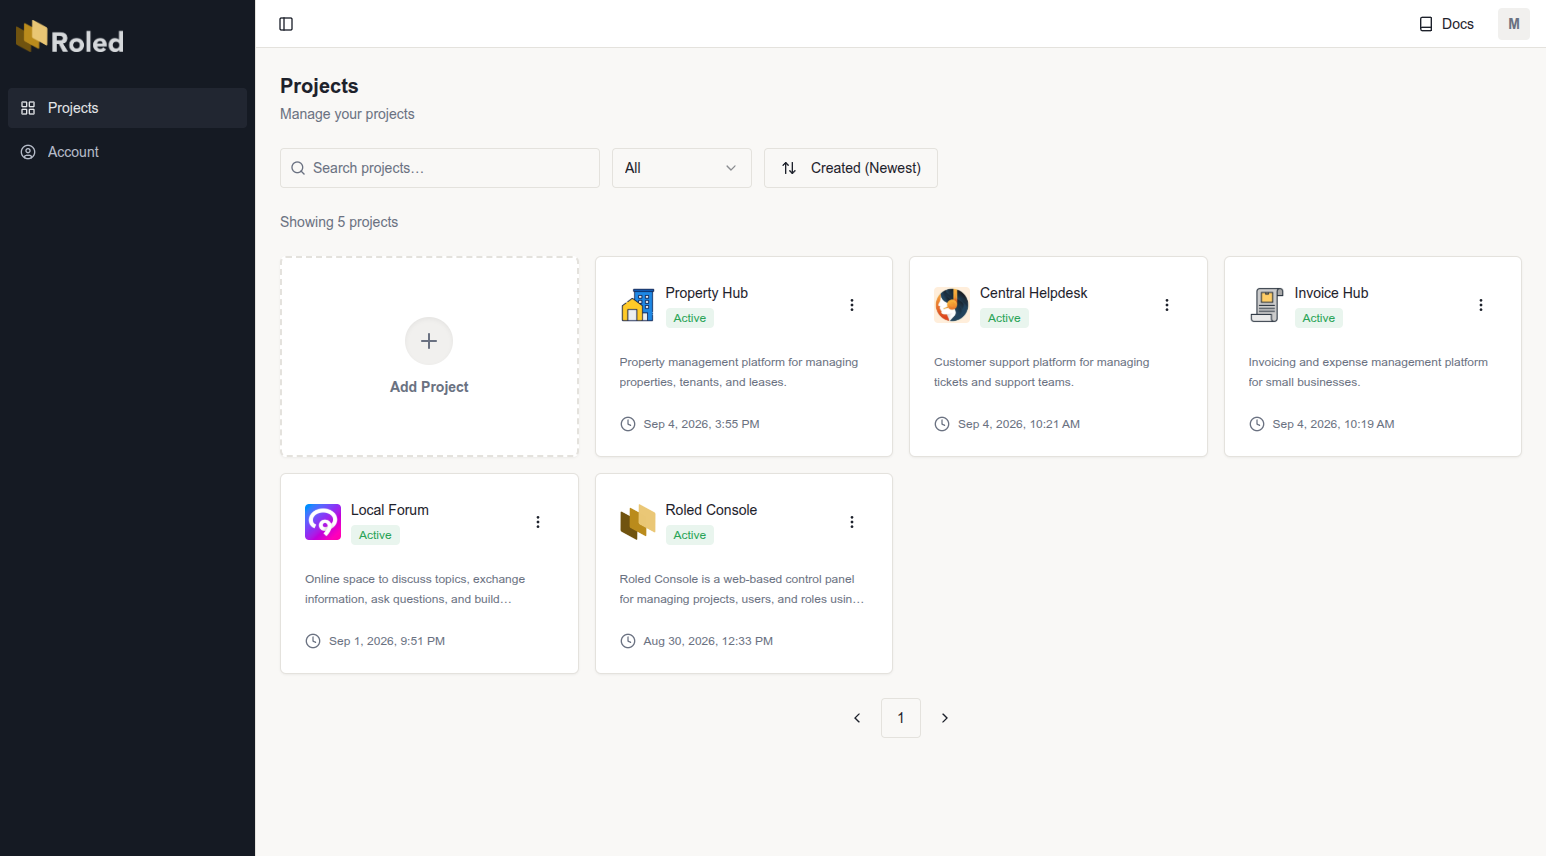Click date Sep 4, 2026, 10:19 AM

pyautogui.click(x=1333, y=424)
